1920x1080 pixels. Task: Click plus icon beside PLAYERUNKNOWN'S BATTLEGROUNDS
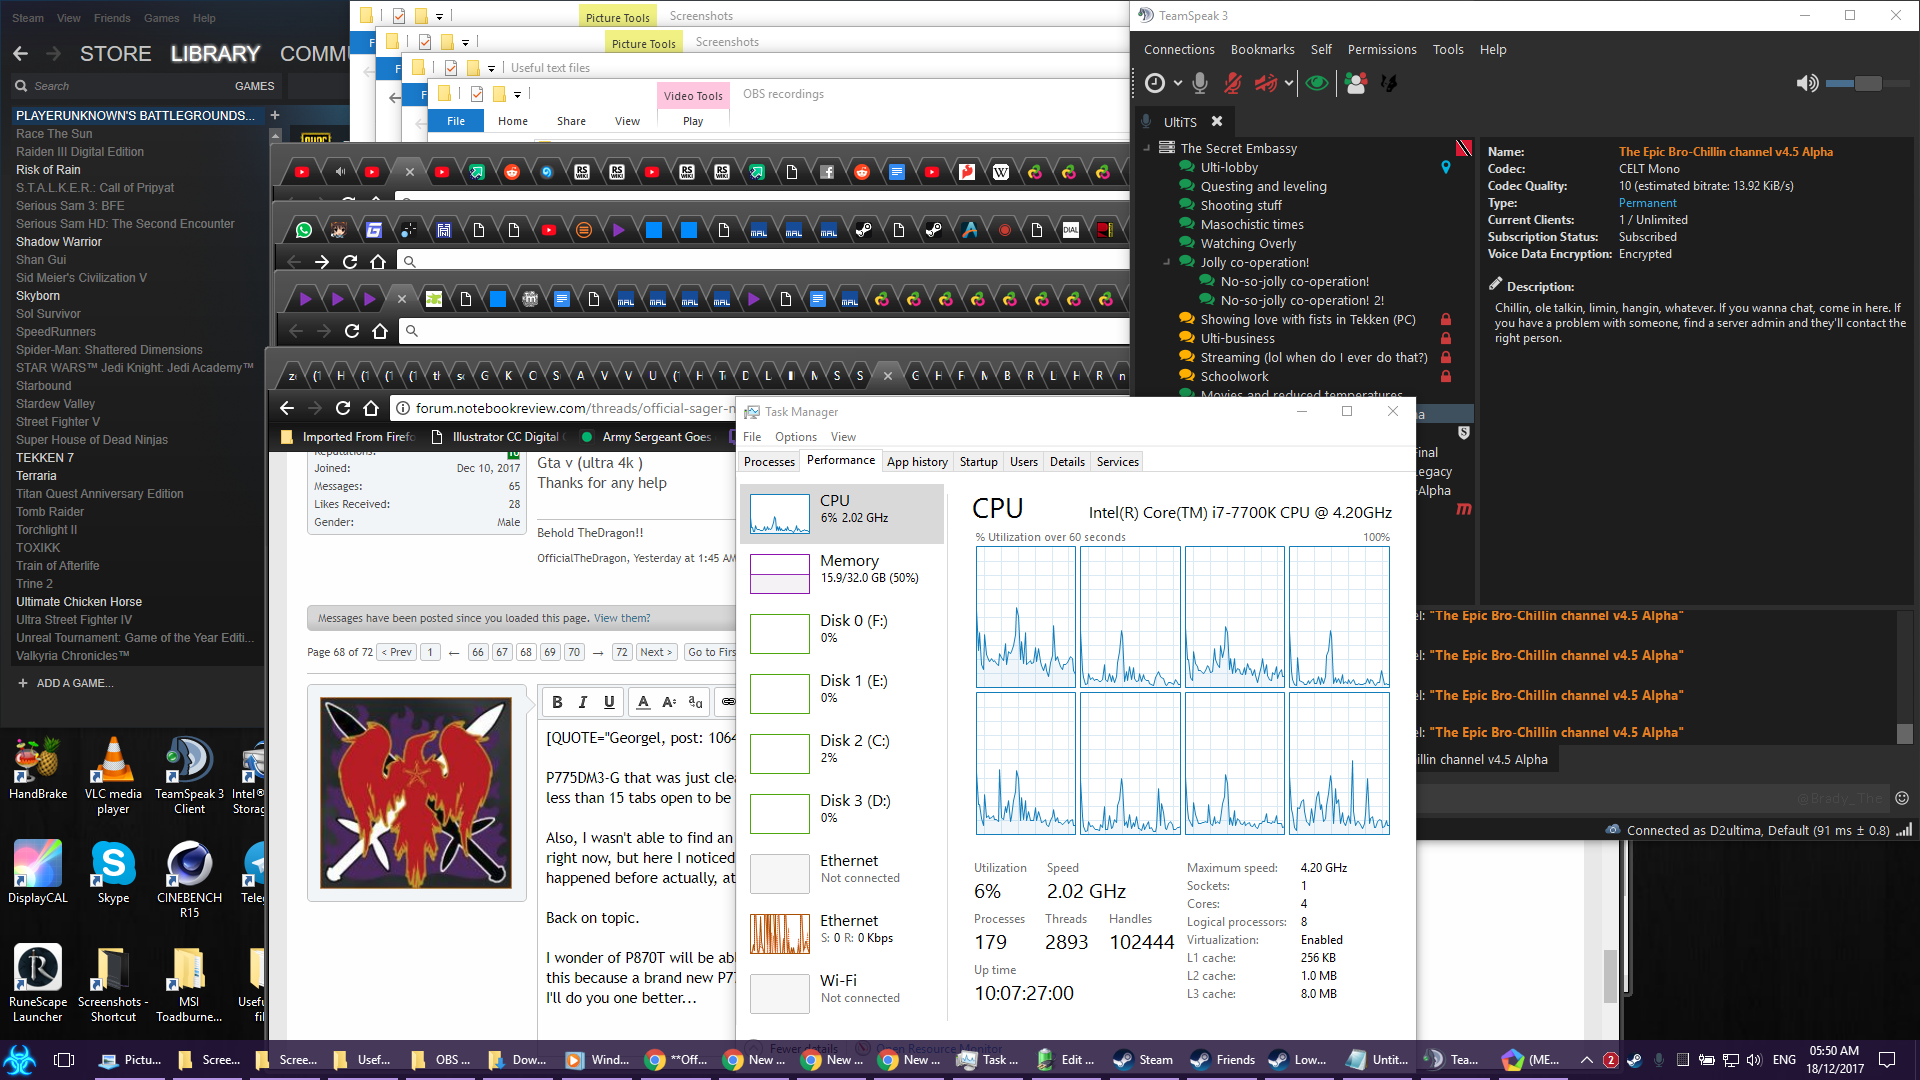[x=275, y=115]
